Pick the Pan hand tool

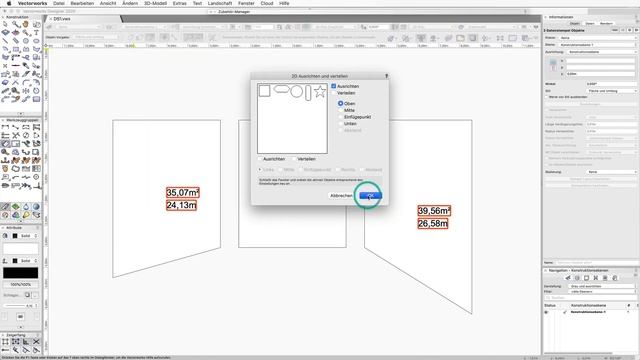tap(26, 24)
